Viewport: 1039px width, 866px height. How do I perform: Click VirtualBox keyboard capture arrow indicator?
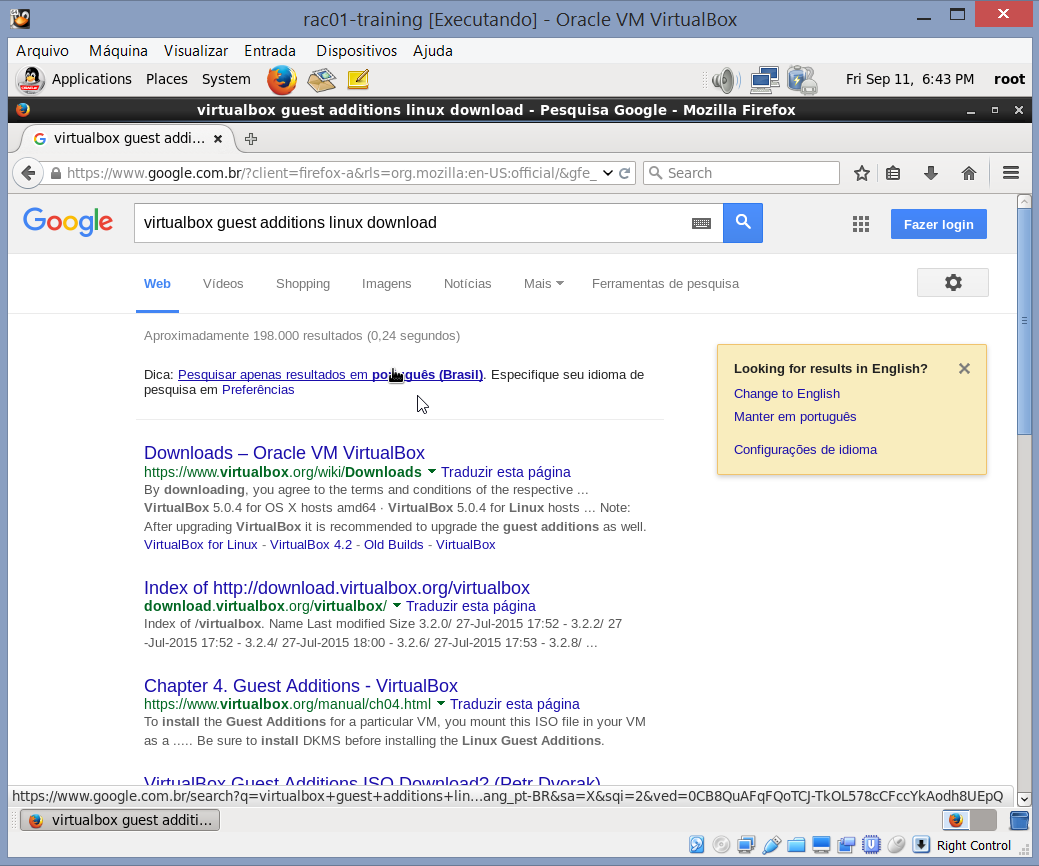[x=921, y=845]
